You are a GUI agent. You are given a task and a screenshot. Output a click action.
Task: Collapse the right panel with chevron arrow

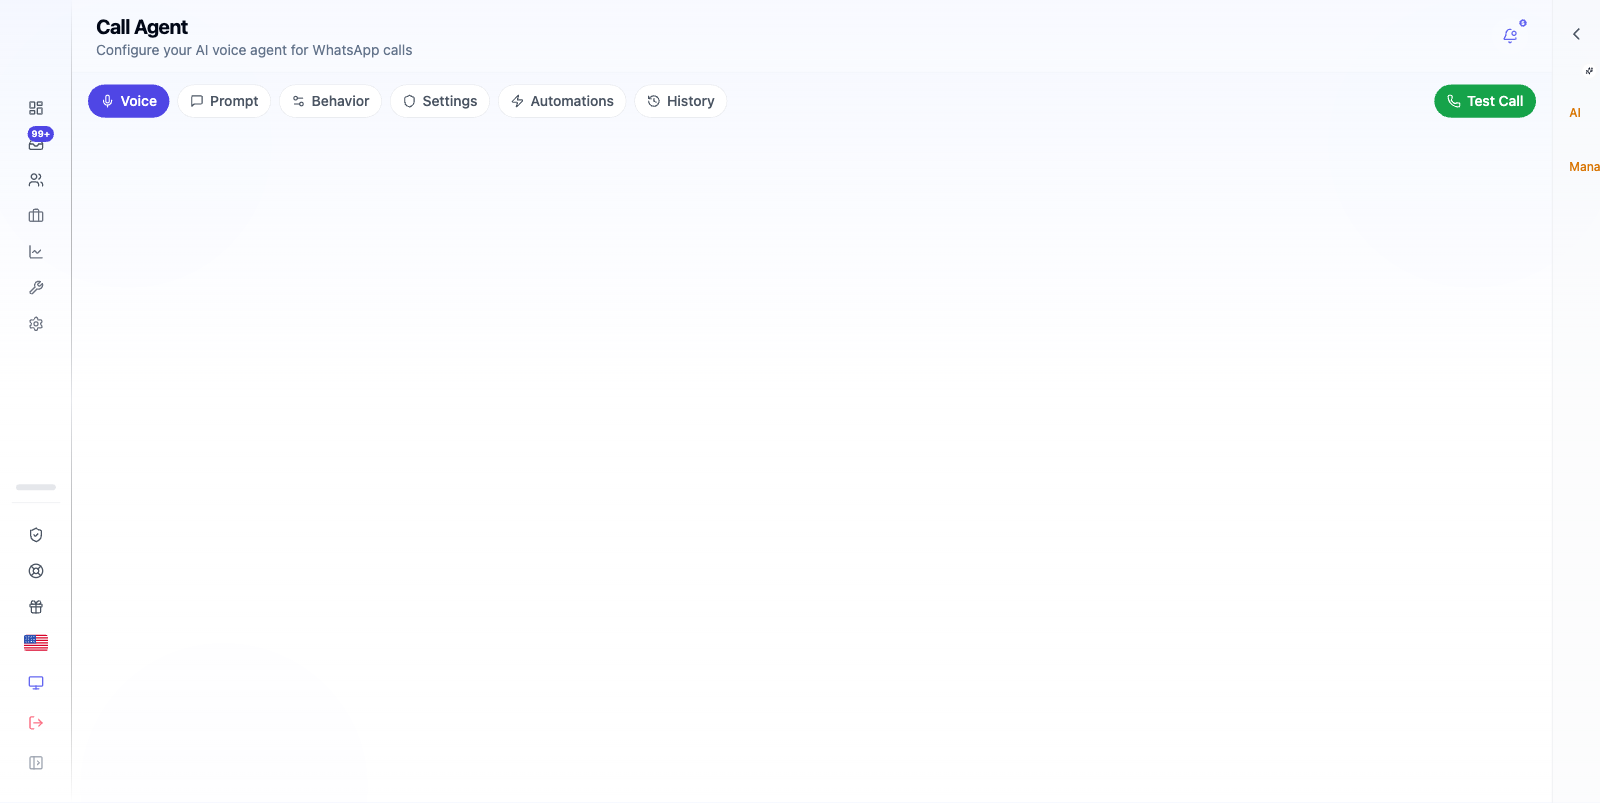click(1576, 34)
